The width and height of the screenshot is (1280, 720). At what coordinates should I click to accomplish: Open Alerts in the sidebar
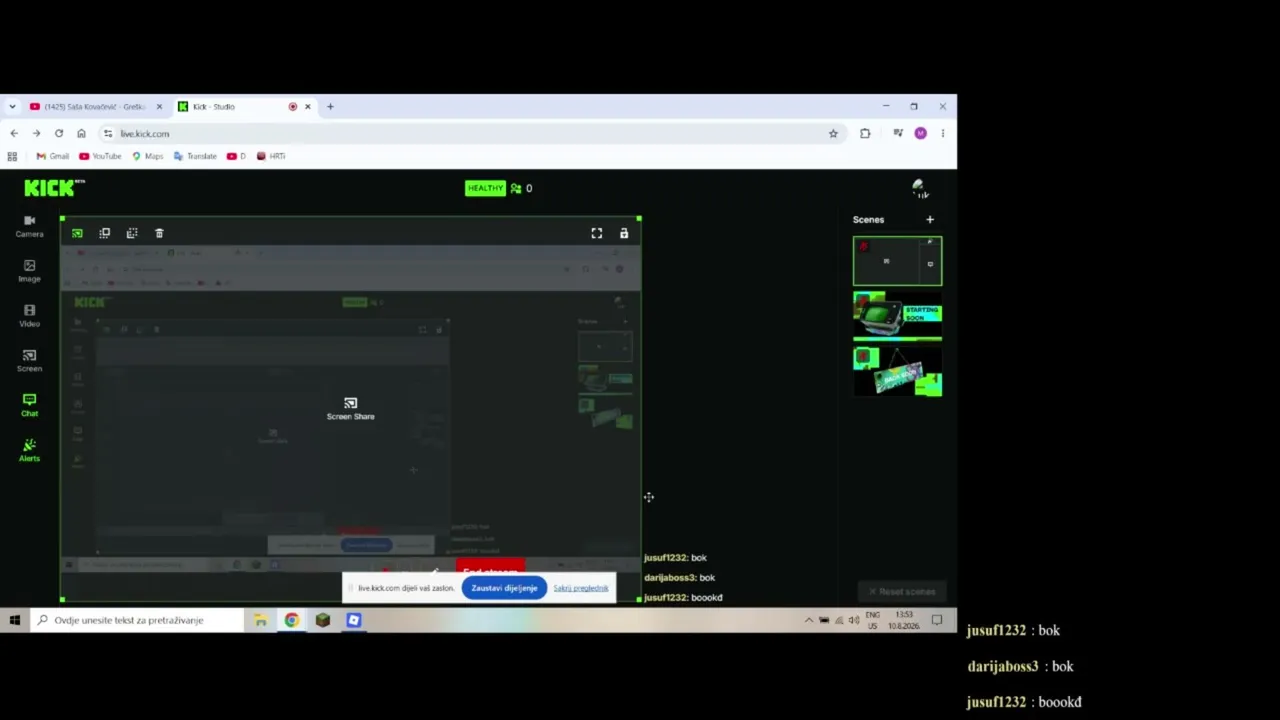(x=29, y=450)
